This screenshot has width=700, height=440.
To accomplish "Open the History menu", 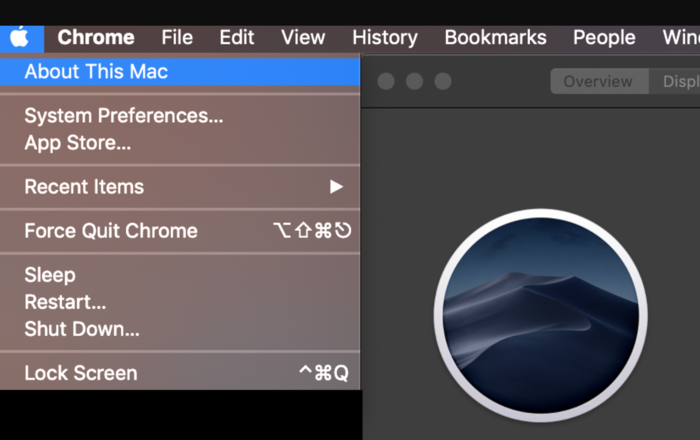I will click(385, 37).
